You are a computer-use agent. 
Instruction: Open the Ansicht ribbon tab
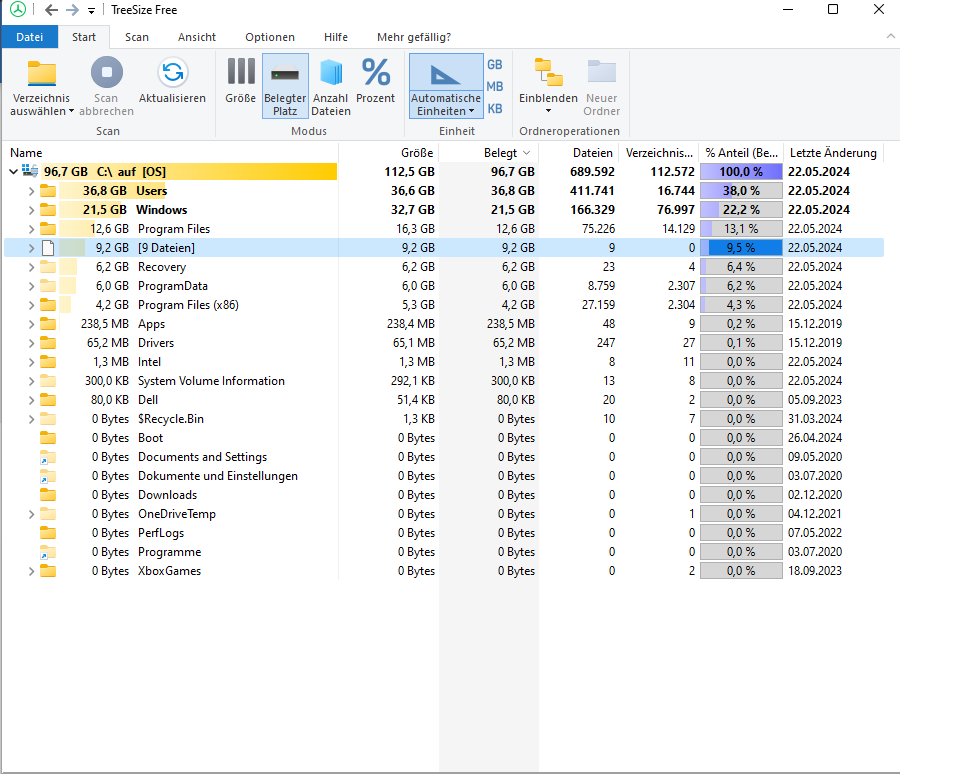[197, 37]
